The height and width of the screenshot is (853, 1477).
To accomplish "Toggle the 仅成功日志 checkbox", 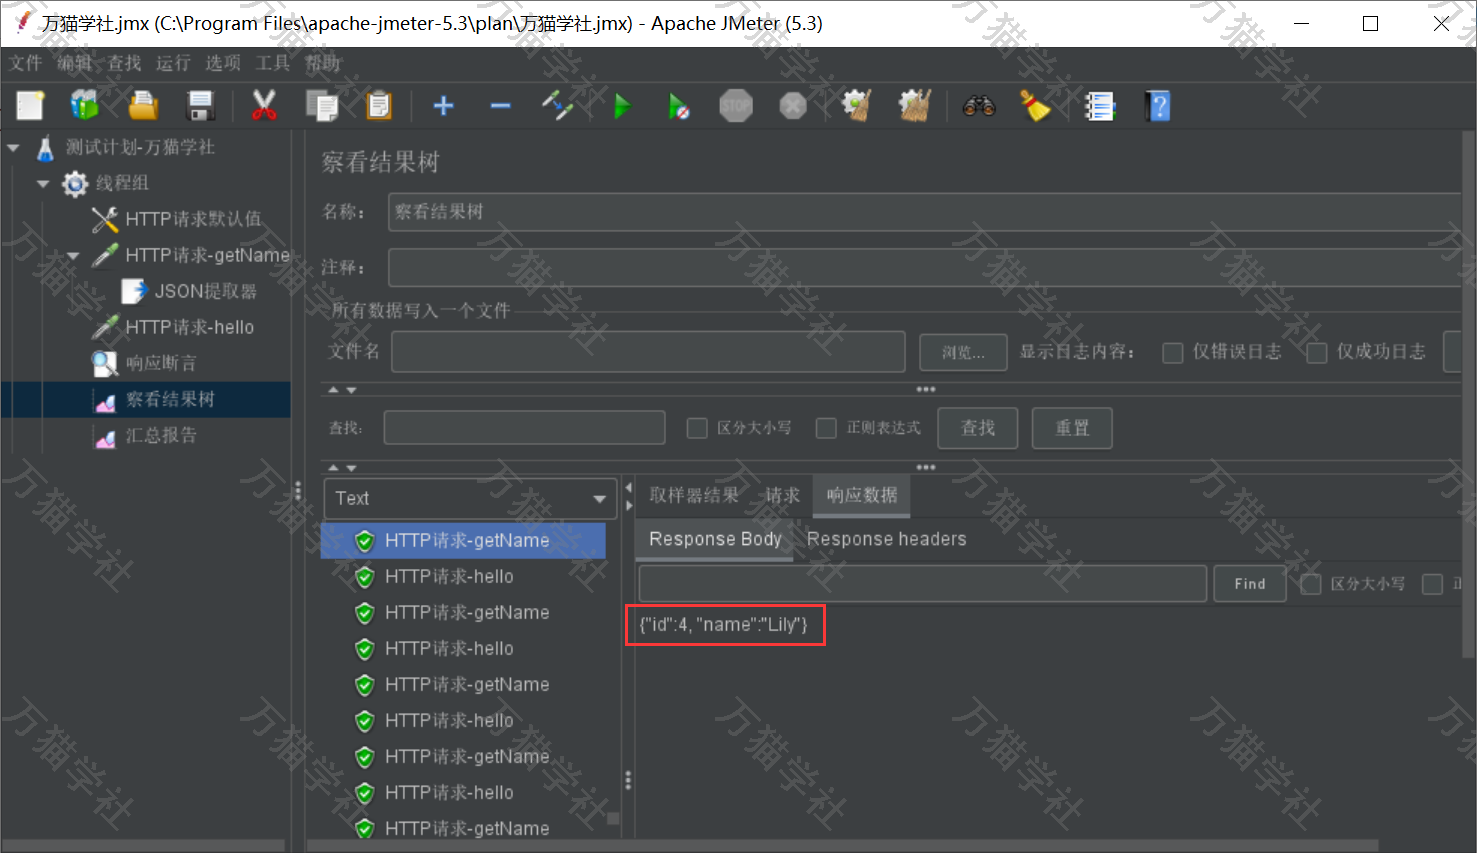I will (1317, 352).
